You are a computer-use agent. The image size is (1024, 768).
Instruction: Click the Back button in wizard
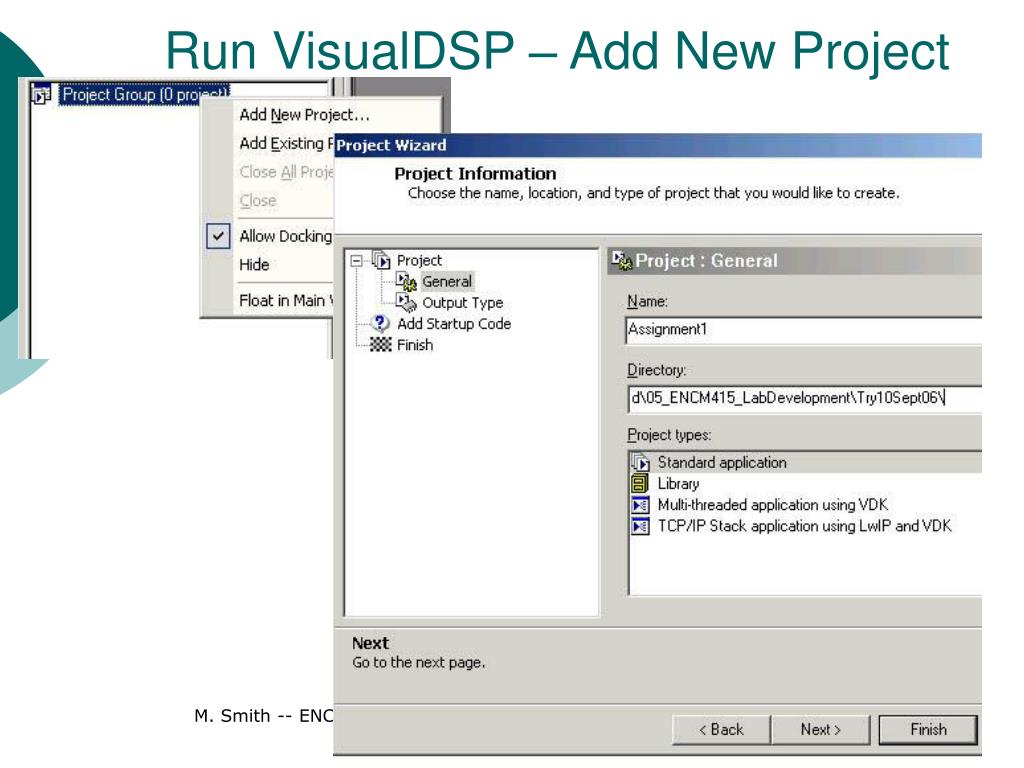722,729
